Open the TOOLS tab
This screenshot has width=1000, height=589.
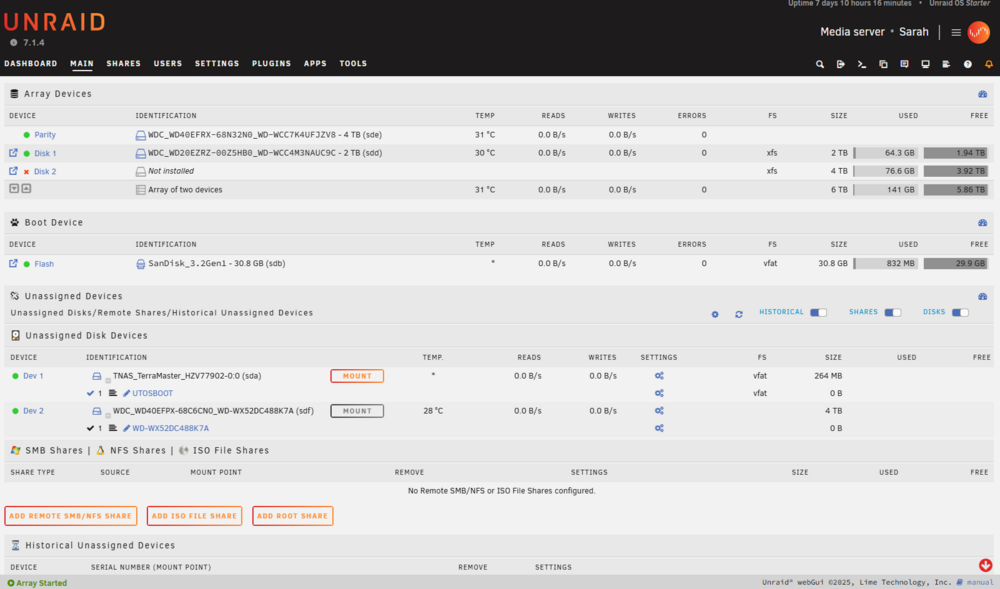pyautogui.click(x=353, y=64)
